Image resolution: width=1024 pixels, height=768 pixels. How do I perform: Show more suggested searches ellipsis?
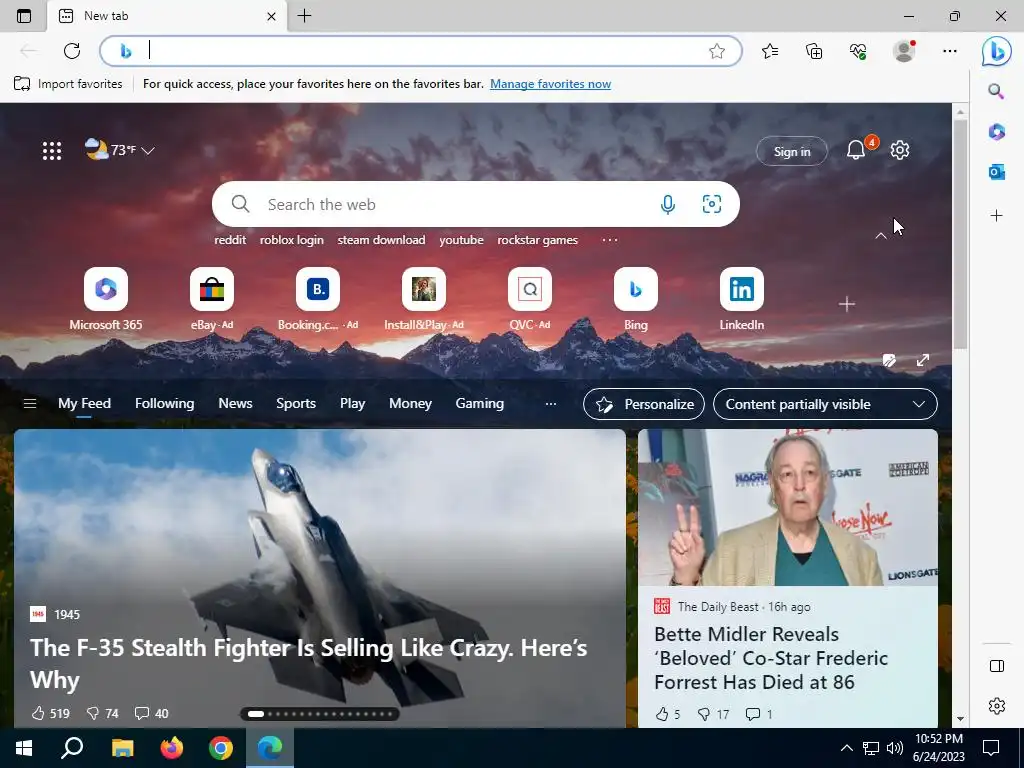click(x=609, y=240)
